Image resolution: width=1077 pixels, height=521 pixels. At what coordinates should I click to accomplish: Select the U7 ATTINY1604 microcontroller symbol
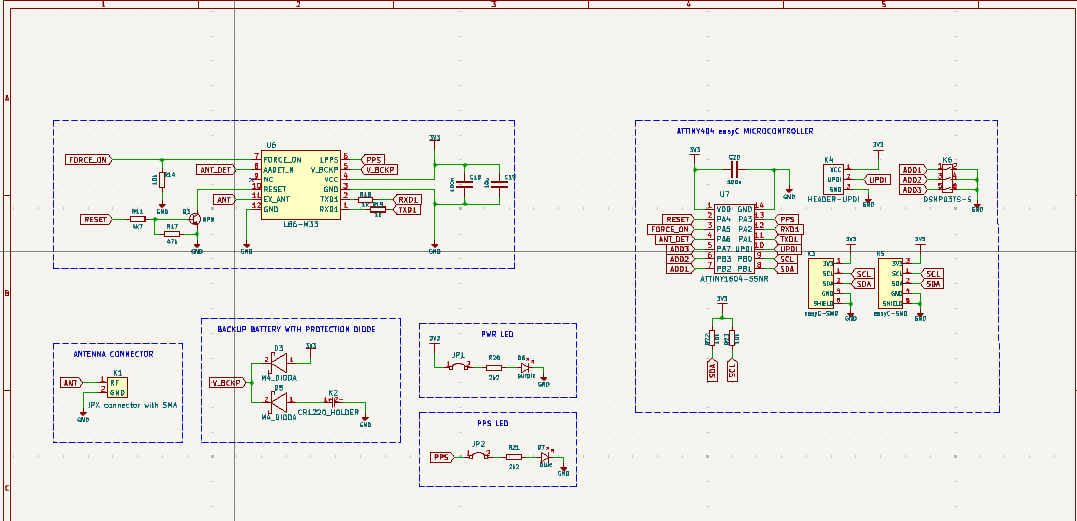tap(734, 239)
